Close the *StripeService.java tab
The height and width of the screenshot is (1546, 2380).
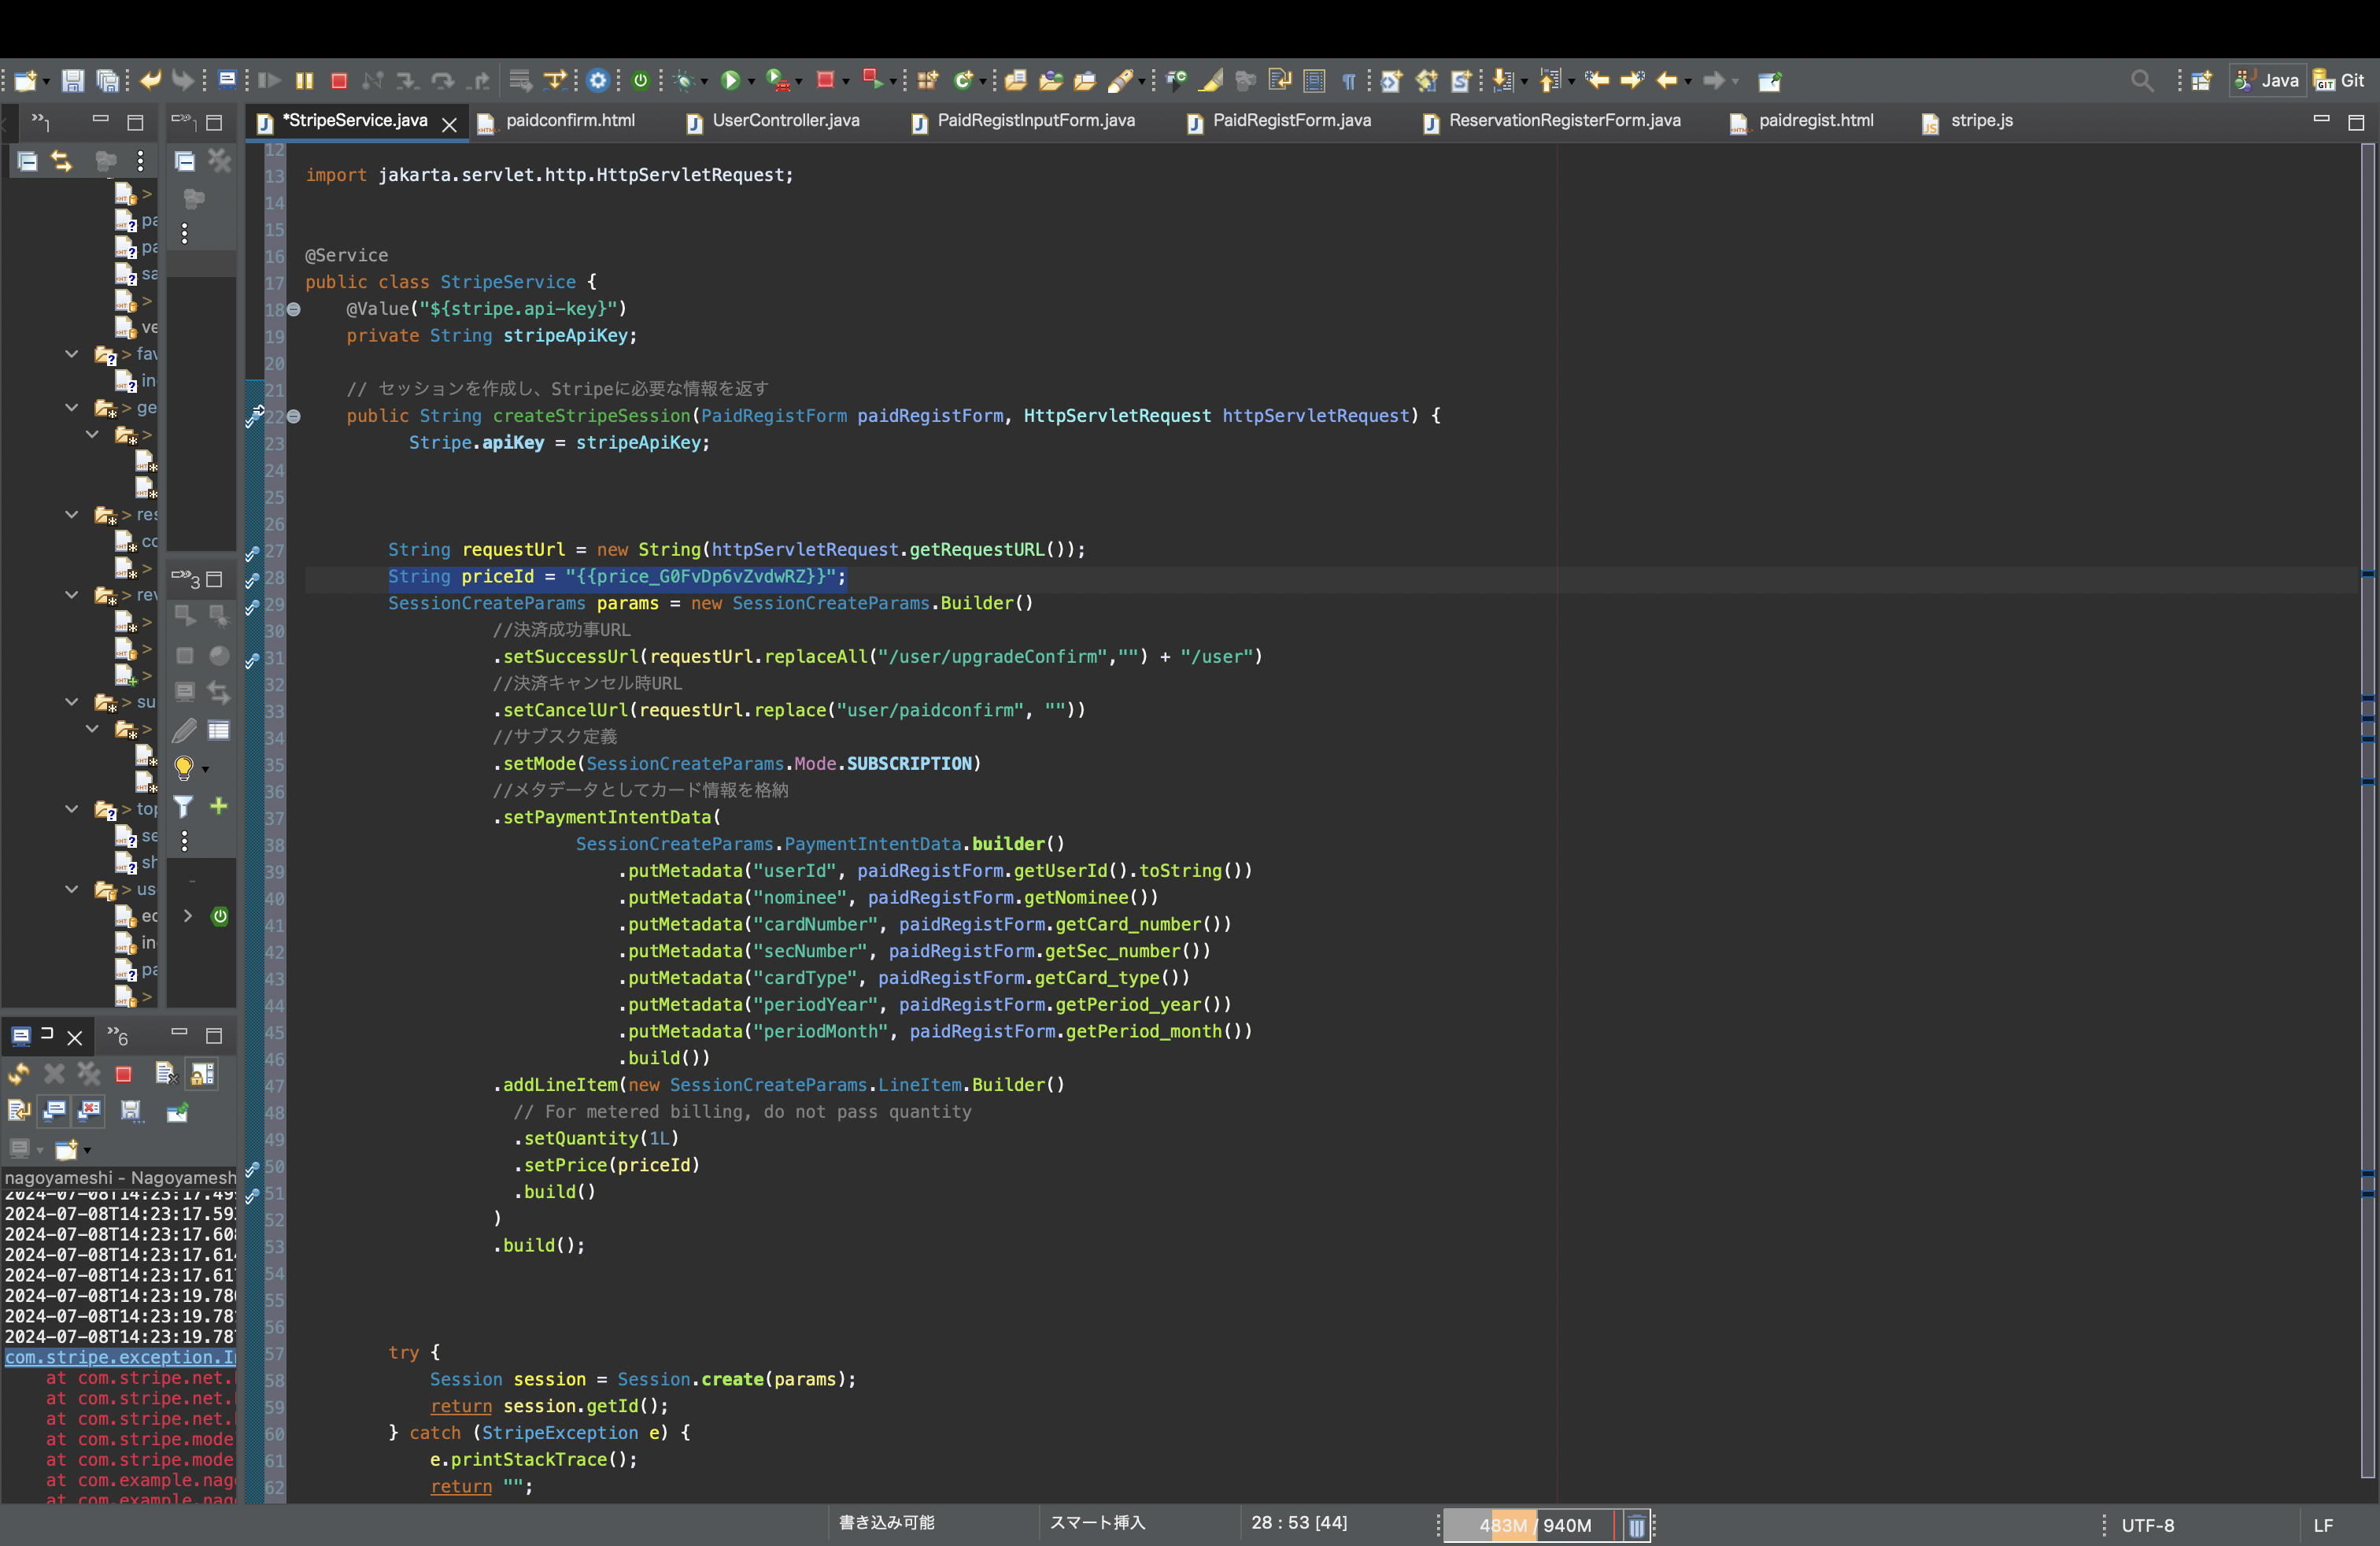pyautogui.click(x=450, y=124)
